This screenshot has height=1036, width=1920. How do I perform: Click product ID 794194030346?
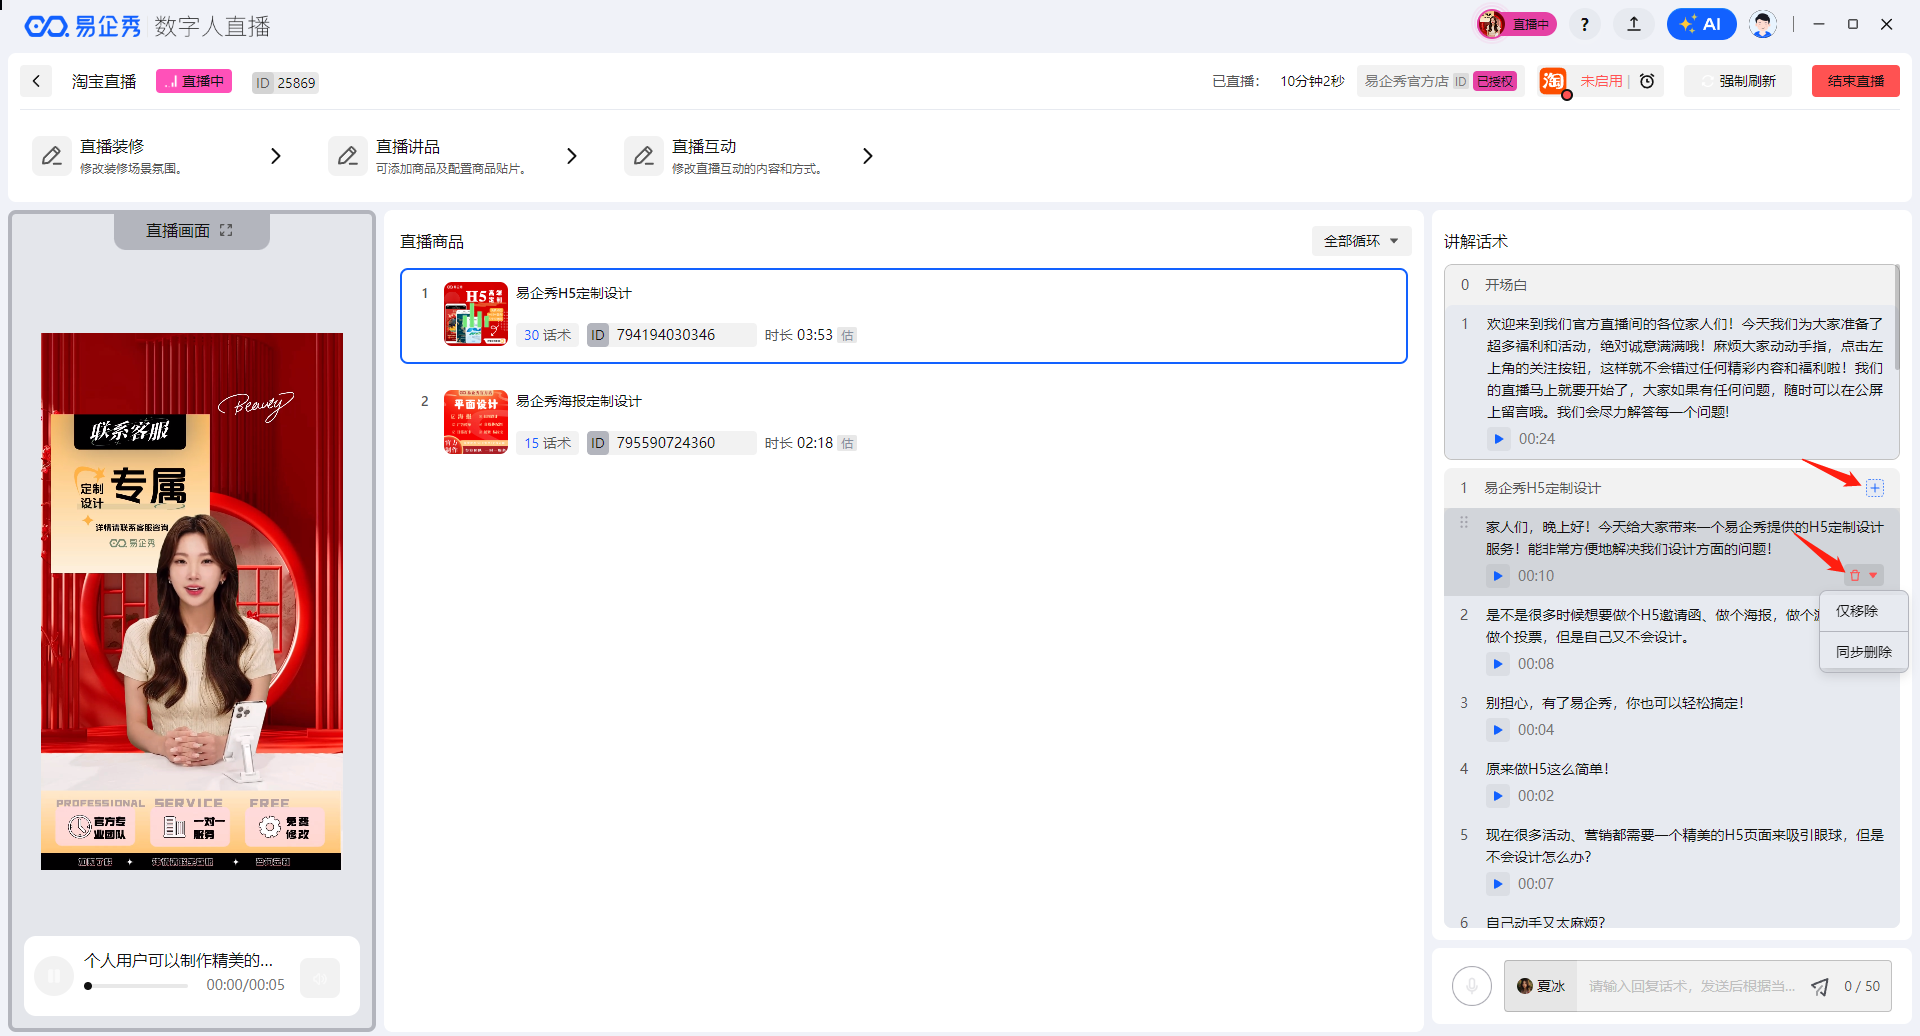pyautogui.click(x=666, y=335)
